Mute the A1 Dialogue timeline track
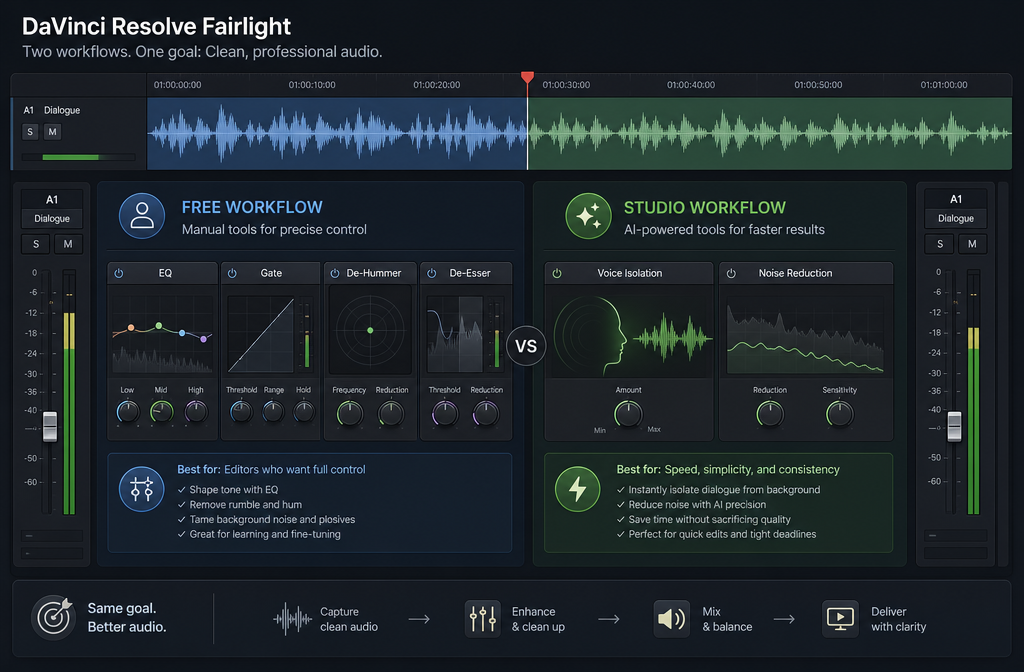This screenshot has width=1024, height=672. [x=52, y=132]
